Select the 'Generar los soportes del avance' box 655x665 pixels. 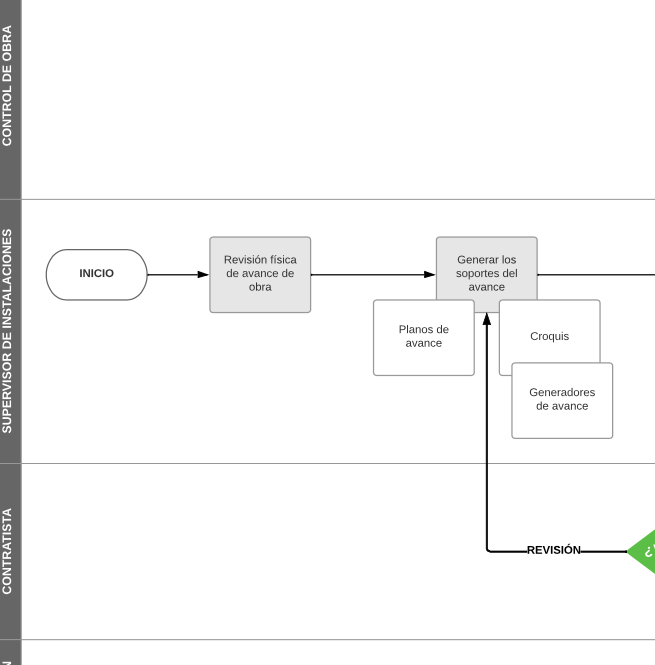click(x=486, y=268)
